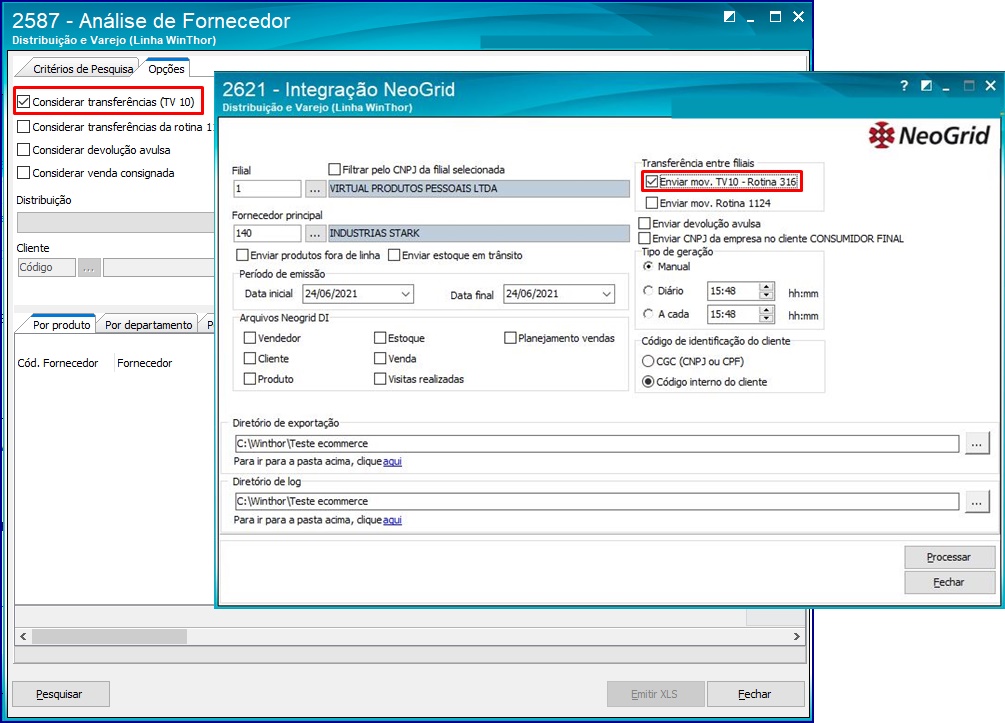The width and height of the screenshot is (1005, 723).
Task: Click Fechar in Análise de Fornecedor window
Action: (x=755, y=694)
